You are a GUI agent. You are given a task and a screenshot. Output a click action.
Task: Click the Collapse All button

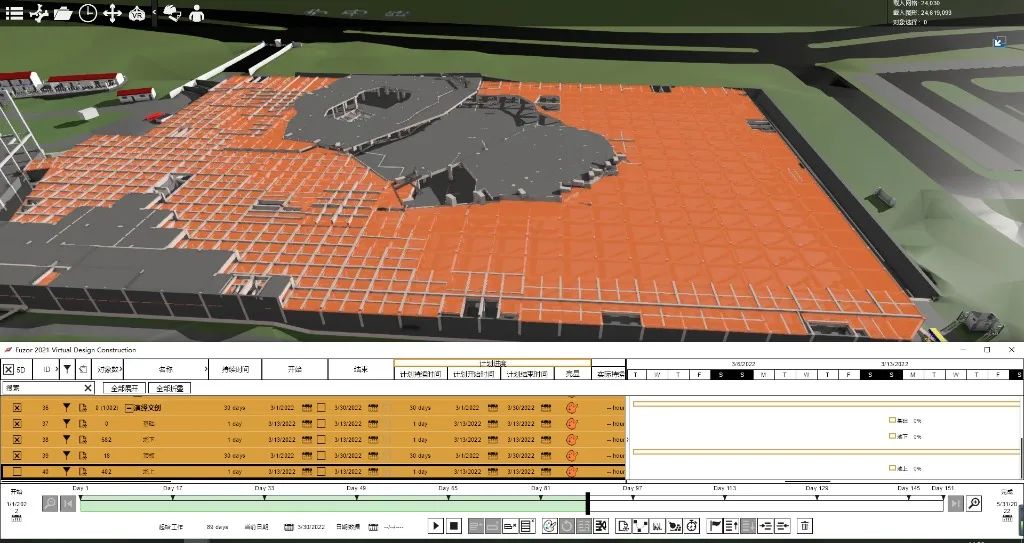pyautogui.click(x=169, y=388)
